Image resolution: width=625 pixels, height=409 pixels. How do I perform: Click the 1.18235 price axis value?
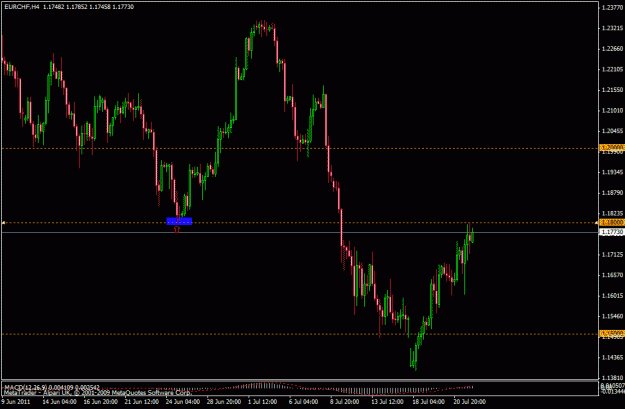[613, 214]
